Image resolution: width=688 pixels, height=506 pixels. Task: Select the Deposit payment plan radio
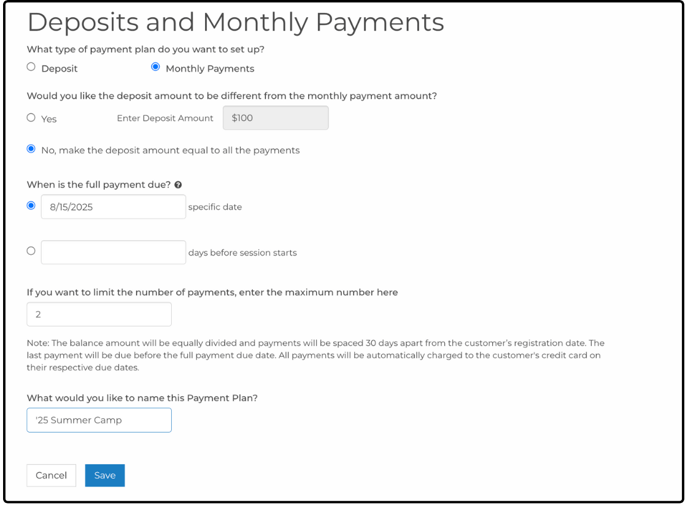click(31, 67)
